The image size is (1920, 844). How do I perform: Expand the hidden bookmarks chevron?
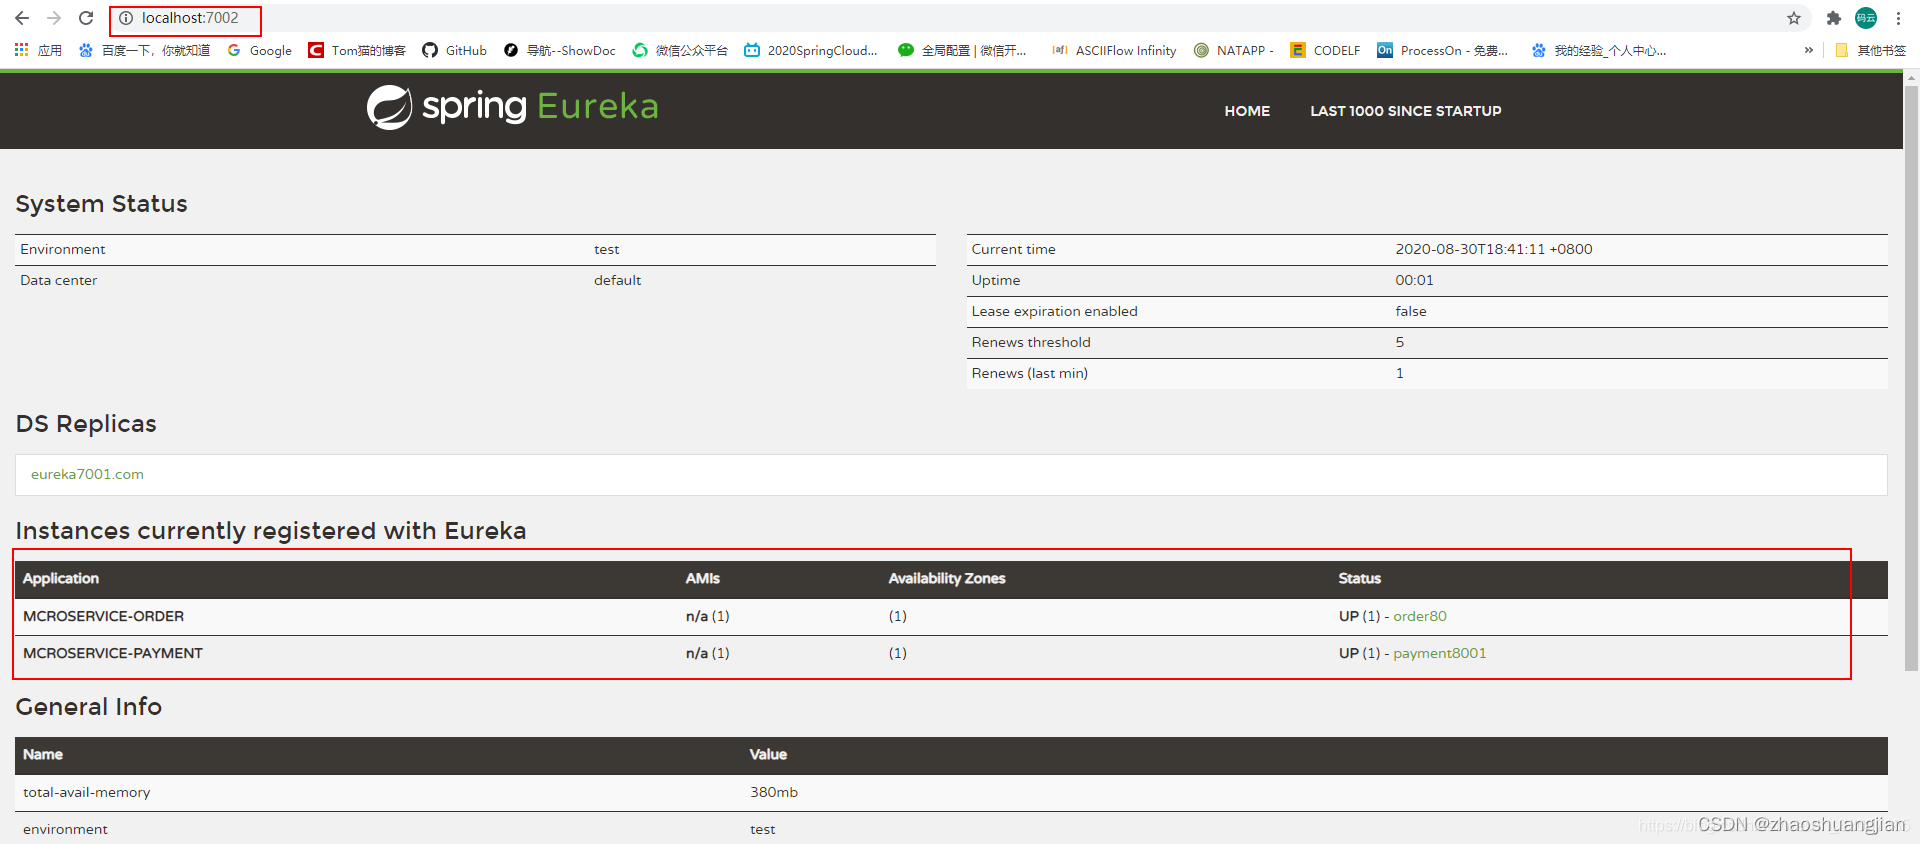coord(1809,50)
